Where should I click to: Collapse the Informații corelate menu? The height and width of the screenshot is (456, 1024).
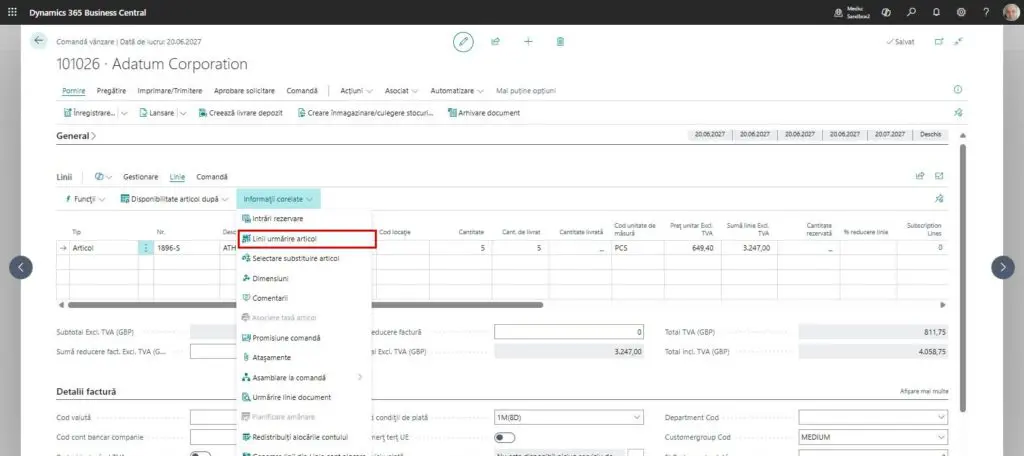click(278, 199)
